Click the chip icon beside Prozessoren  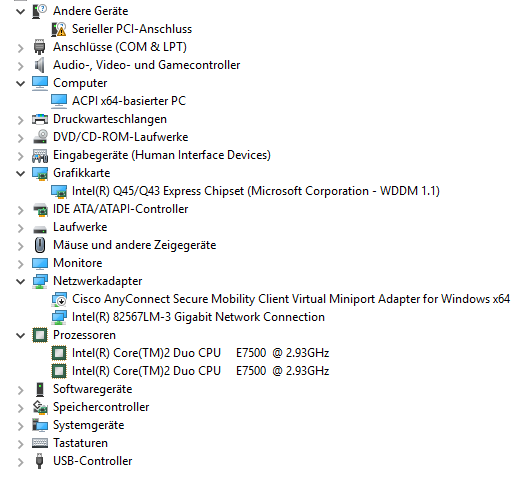click(40, 335)
